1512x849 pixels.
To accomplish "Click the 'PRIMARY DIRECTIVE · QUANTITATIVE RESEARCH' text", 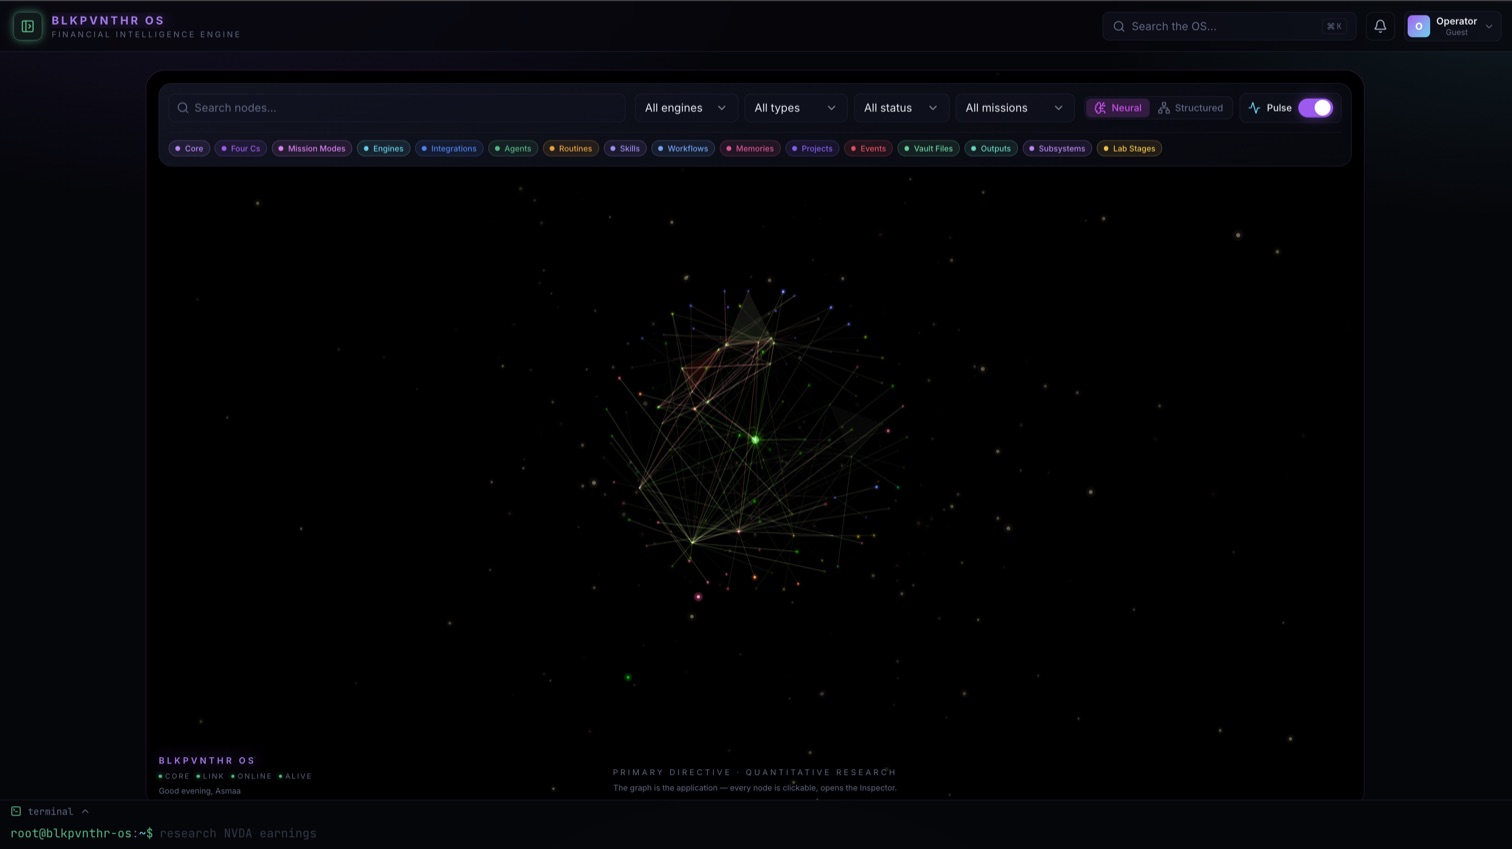I will 754,772.
